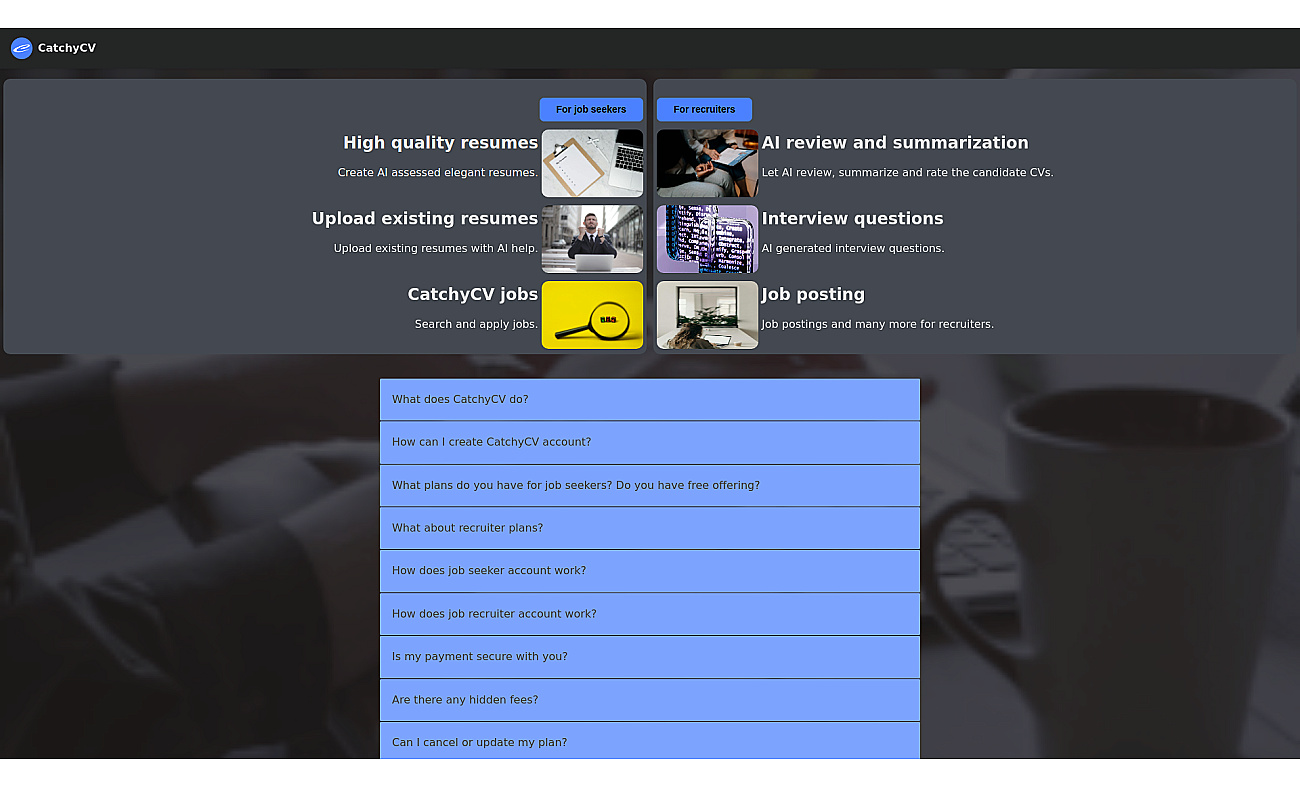Screen dimensions: 1300x788
Task: Expand 'Can I cancel or update my plan?'
Action: tap(650, 741)
